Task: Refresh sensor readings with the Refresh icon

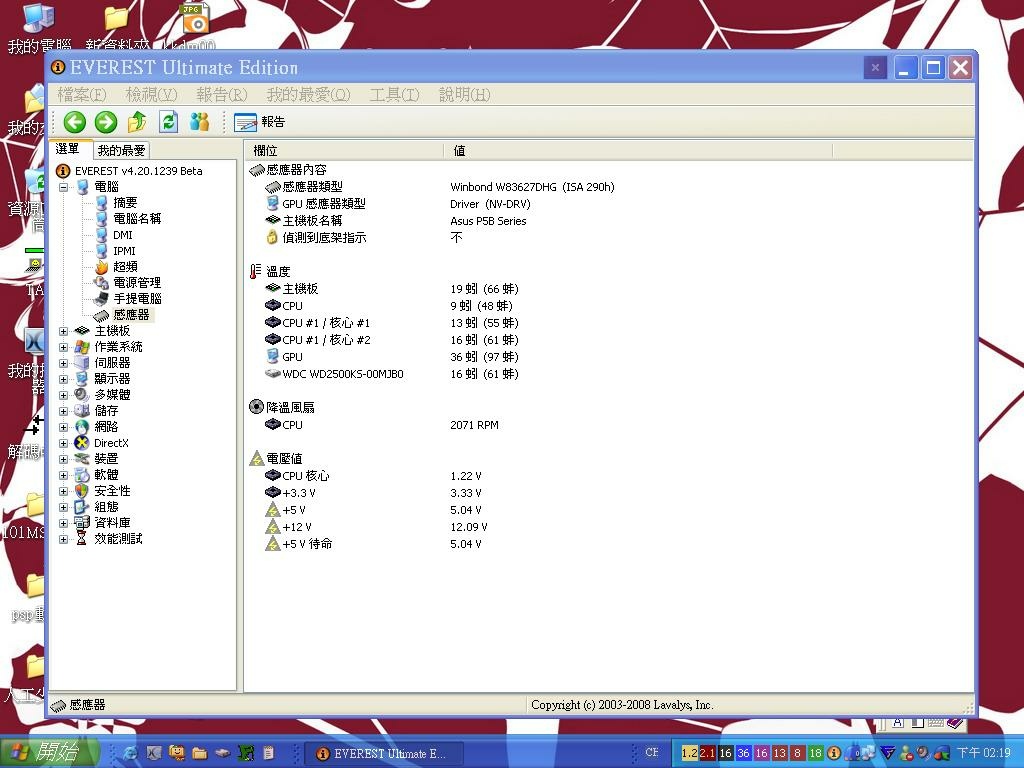Action: (168, 121)
